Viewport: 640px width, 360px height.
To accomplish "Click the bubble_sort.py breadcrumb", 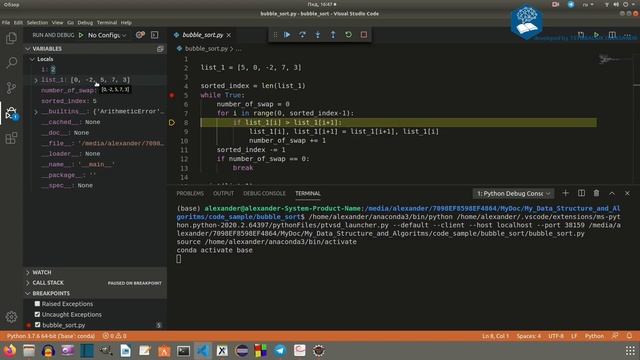I will tap(206, 49).
